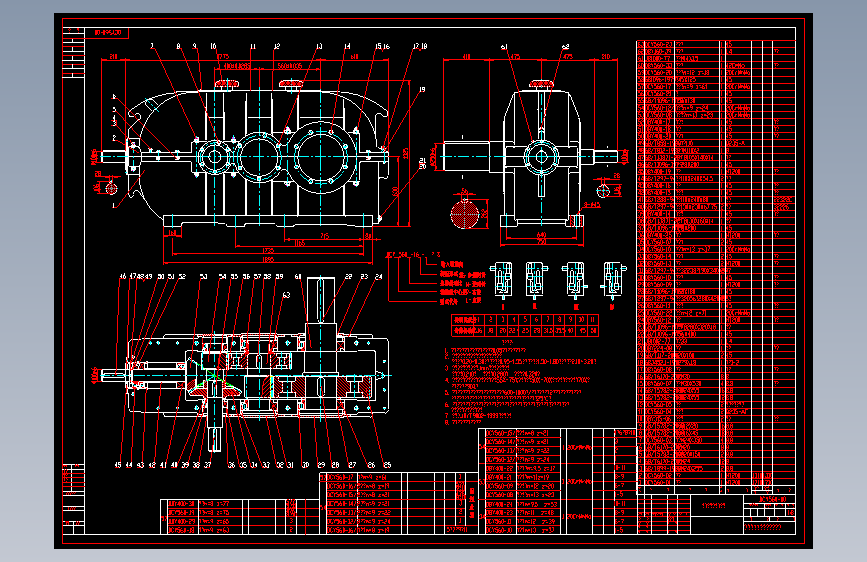Click balloon number 33 below plan view
This screenshot has height=562, width=867.
[x=266, y=465]
